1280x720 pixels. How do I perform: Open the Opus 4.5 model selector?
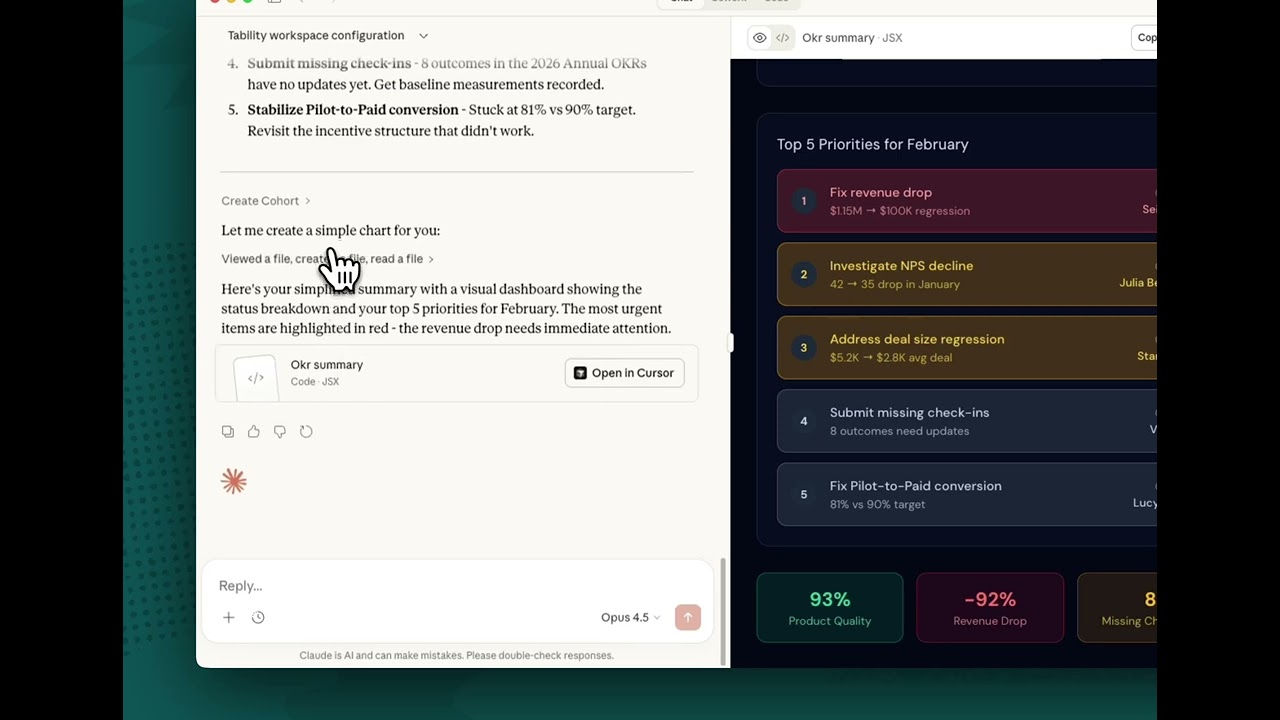630,618
